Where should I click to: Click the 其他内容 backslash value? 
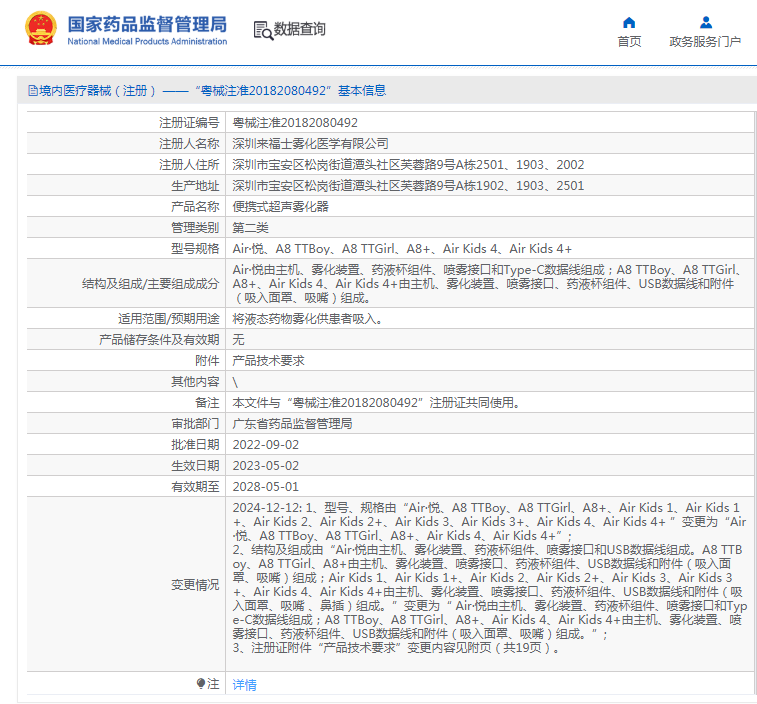[235, 382]
